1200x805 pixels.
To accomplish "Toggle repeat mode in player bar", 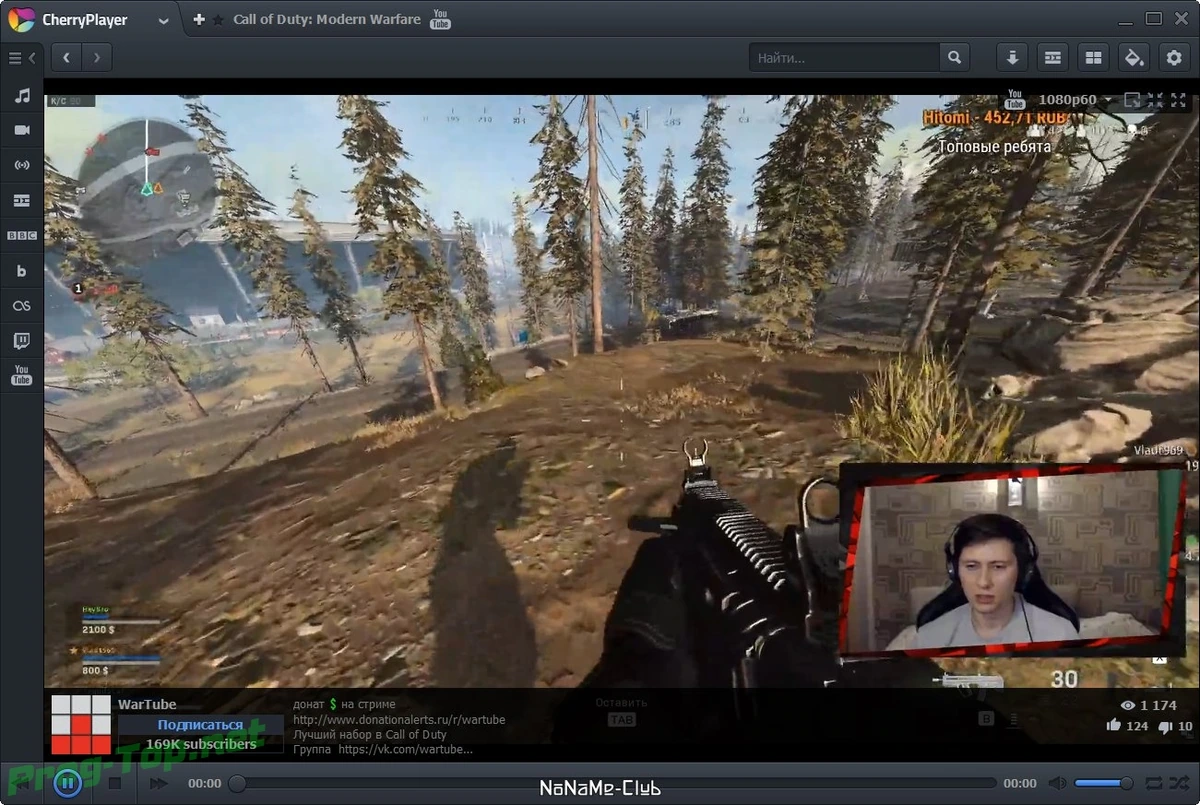I will [x=1154, y=783].
